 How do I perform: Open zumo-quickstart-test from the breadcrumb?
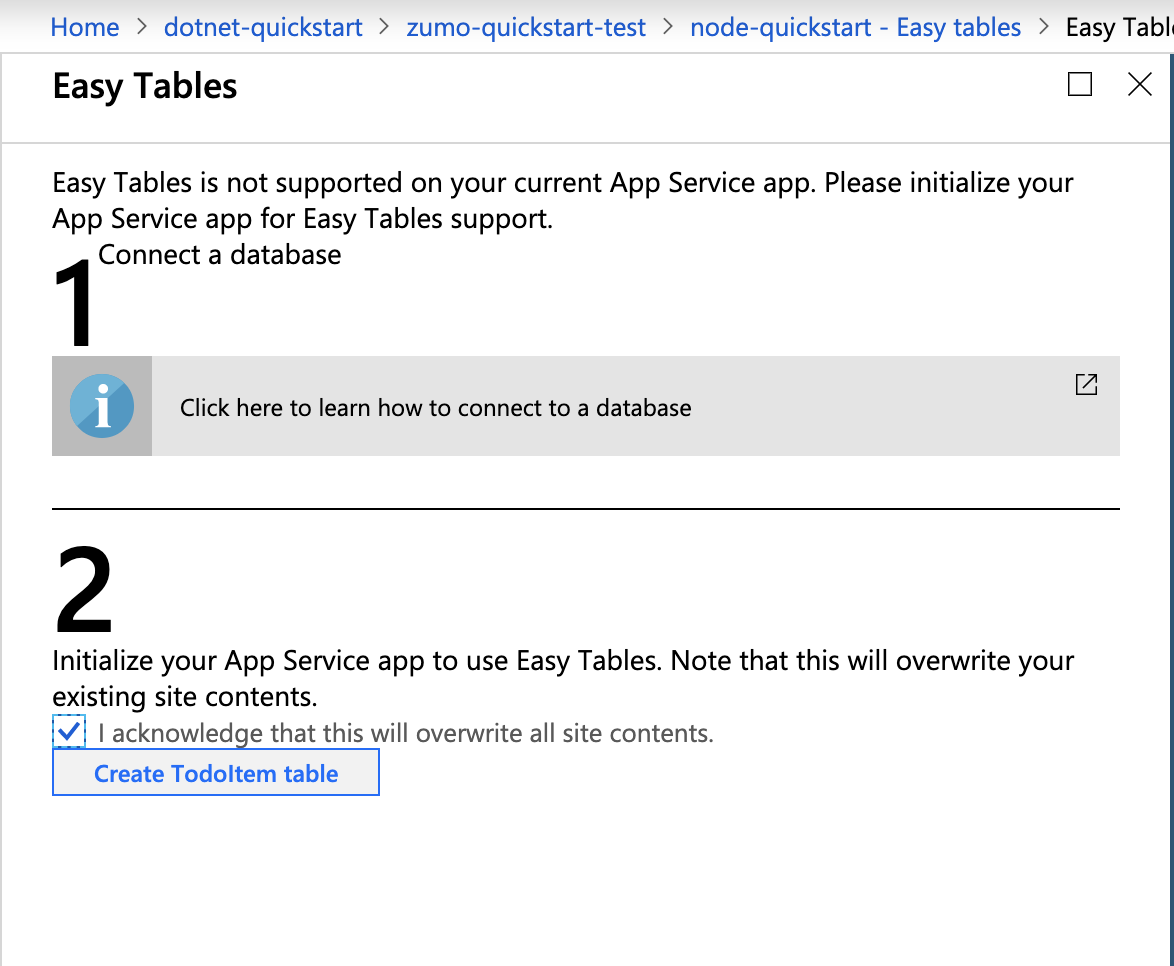pyautogui.click(x=527, y=27)
